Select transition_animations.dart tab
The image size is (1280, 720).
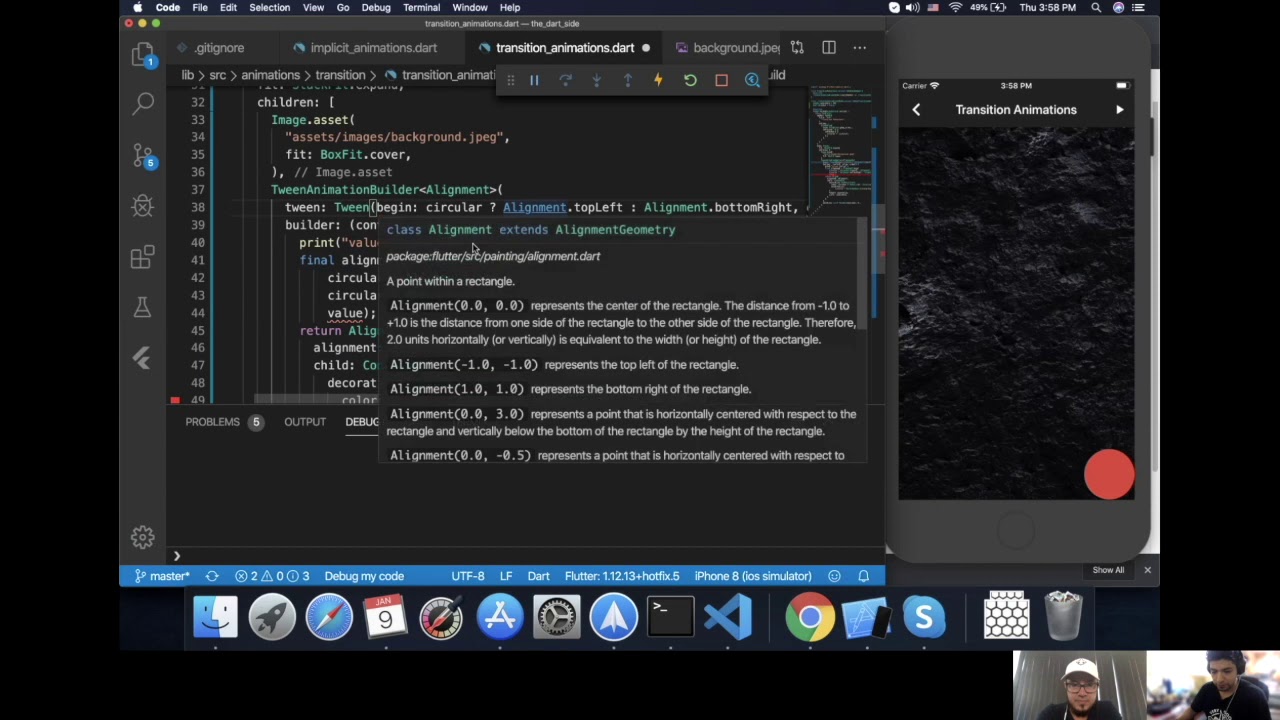tap(565, 48)
